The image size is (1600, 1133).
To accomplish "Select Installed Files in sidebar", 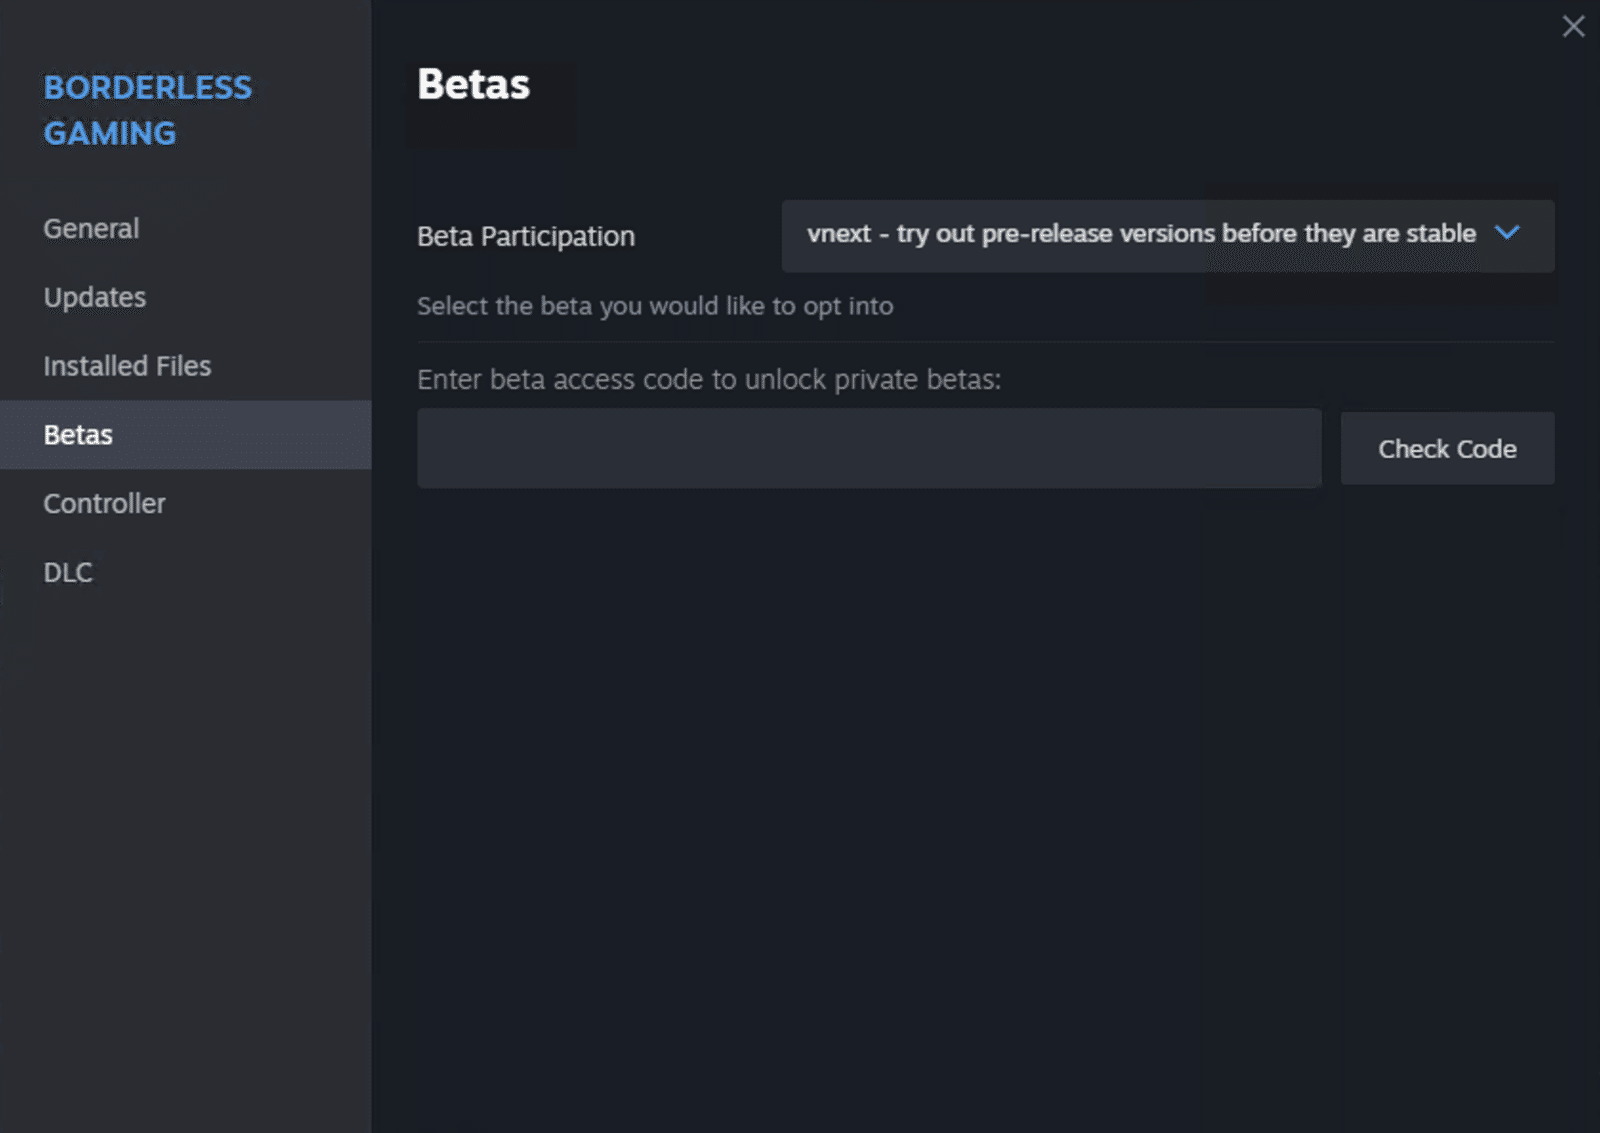I will coord(185,366).
